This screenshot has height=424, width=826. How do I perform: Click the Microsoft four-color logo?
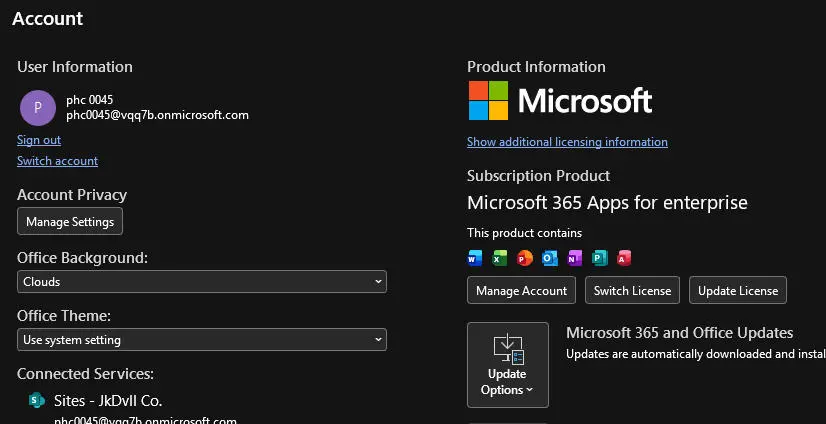point(489,101)
